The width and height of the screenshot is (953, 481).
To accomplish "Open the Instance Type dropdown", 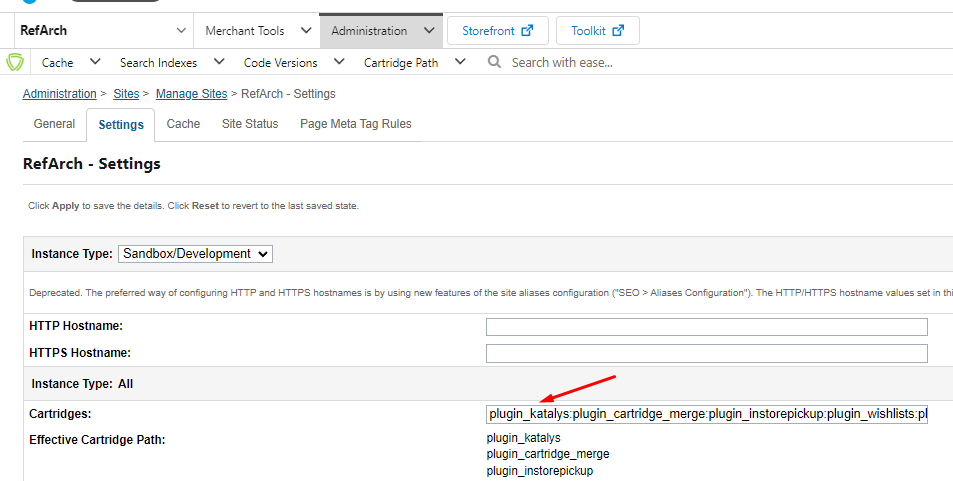I will coord(195,254).
